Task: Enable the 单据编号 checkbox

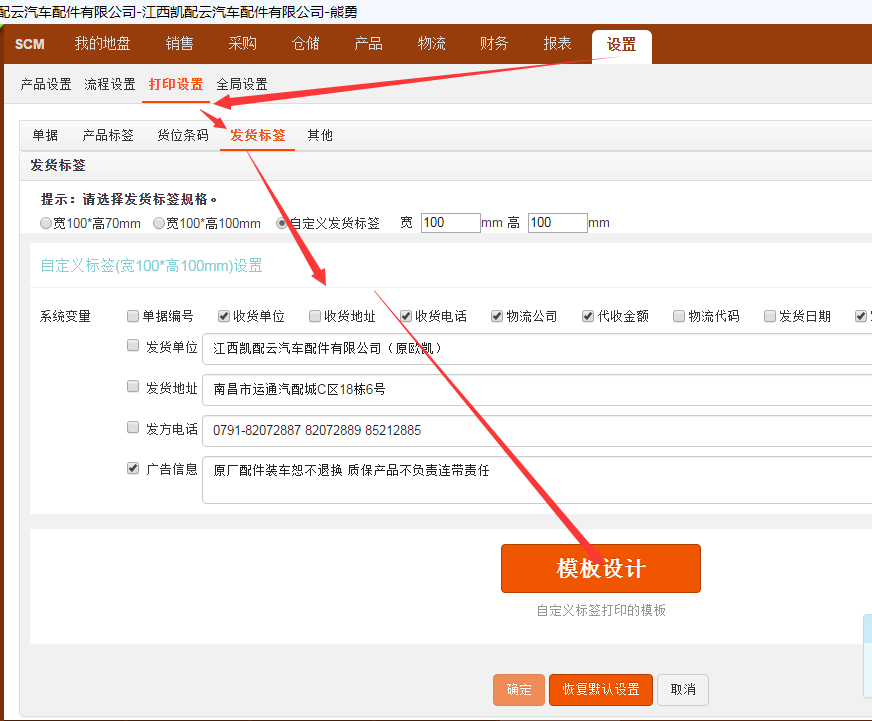Action: click(x=133, y=316)
